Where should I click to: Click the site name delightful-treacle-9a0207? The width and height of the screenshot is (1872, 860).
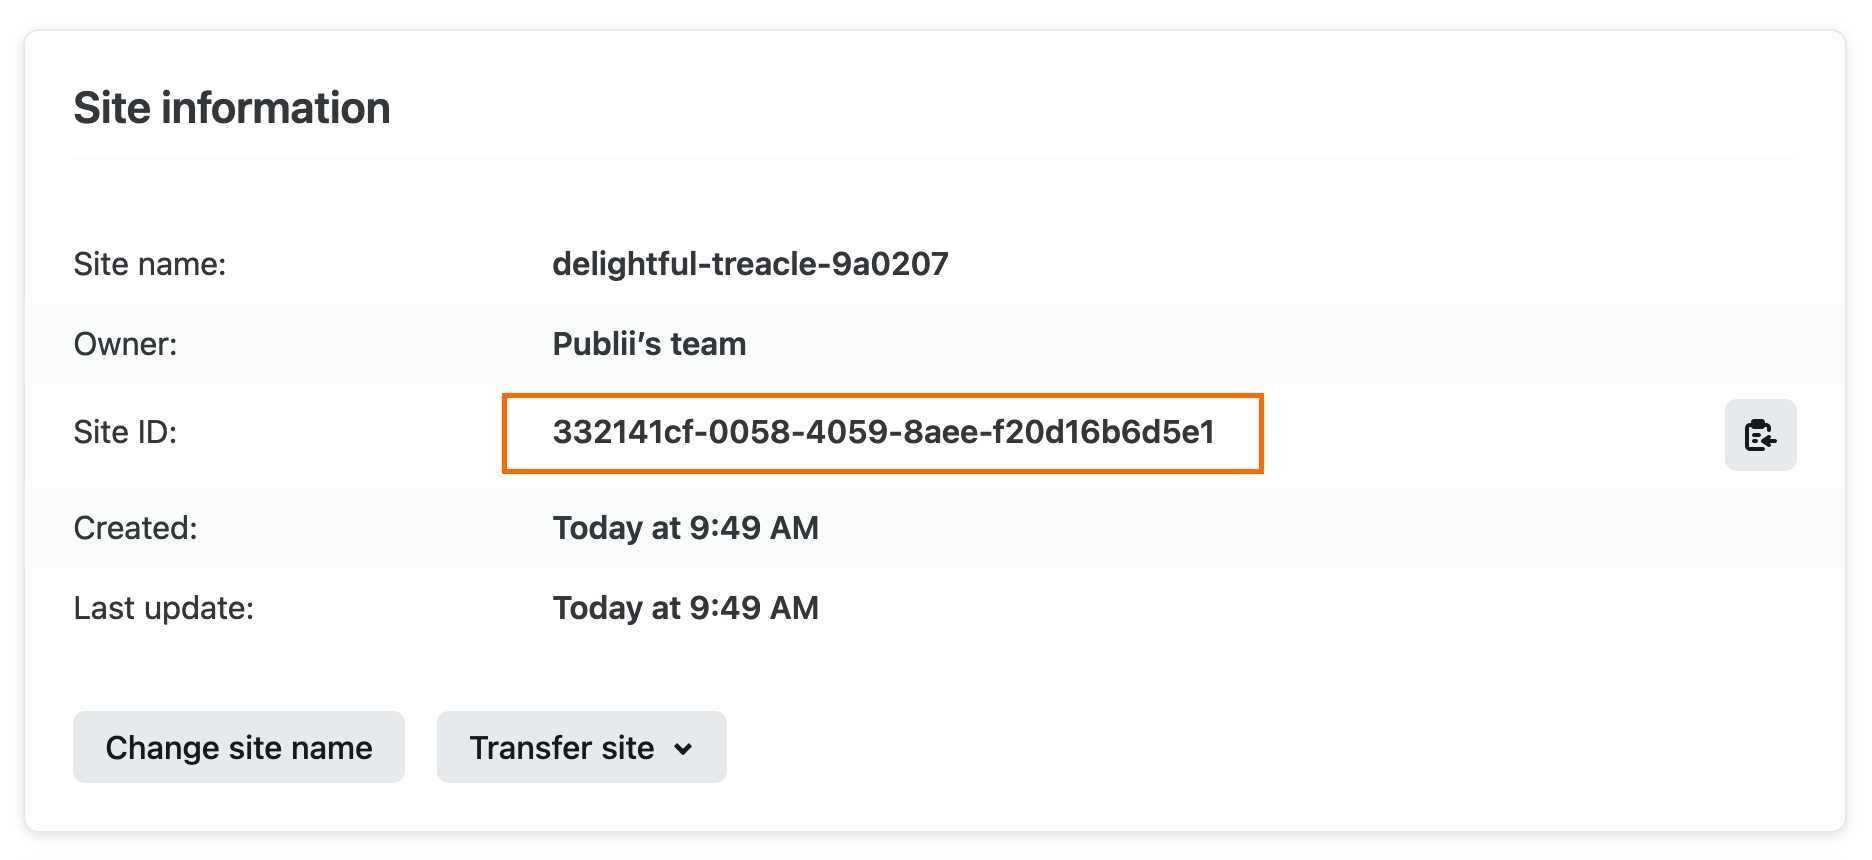(751, 264)
